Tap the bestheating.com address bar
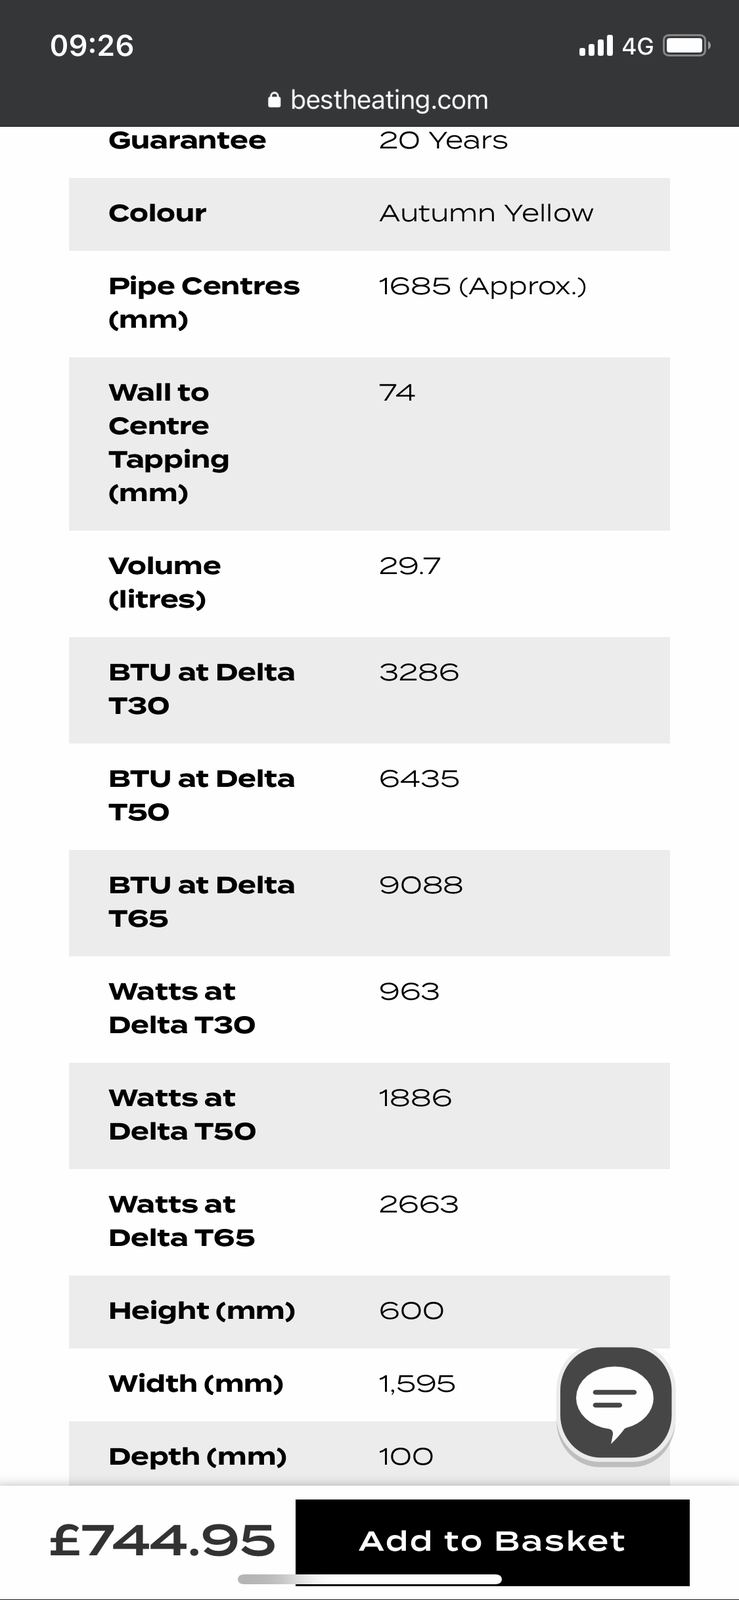 388,100
